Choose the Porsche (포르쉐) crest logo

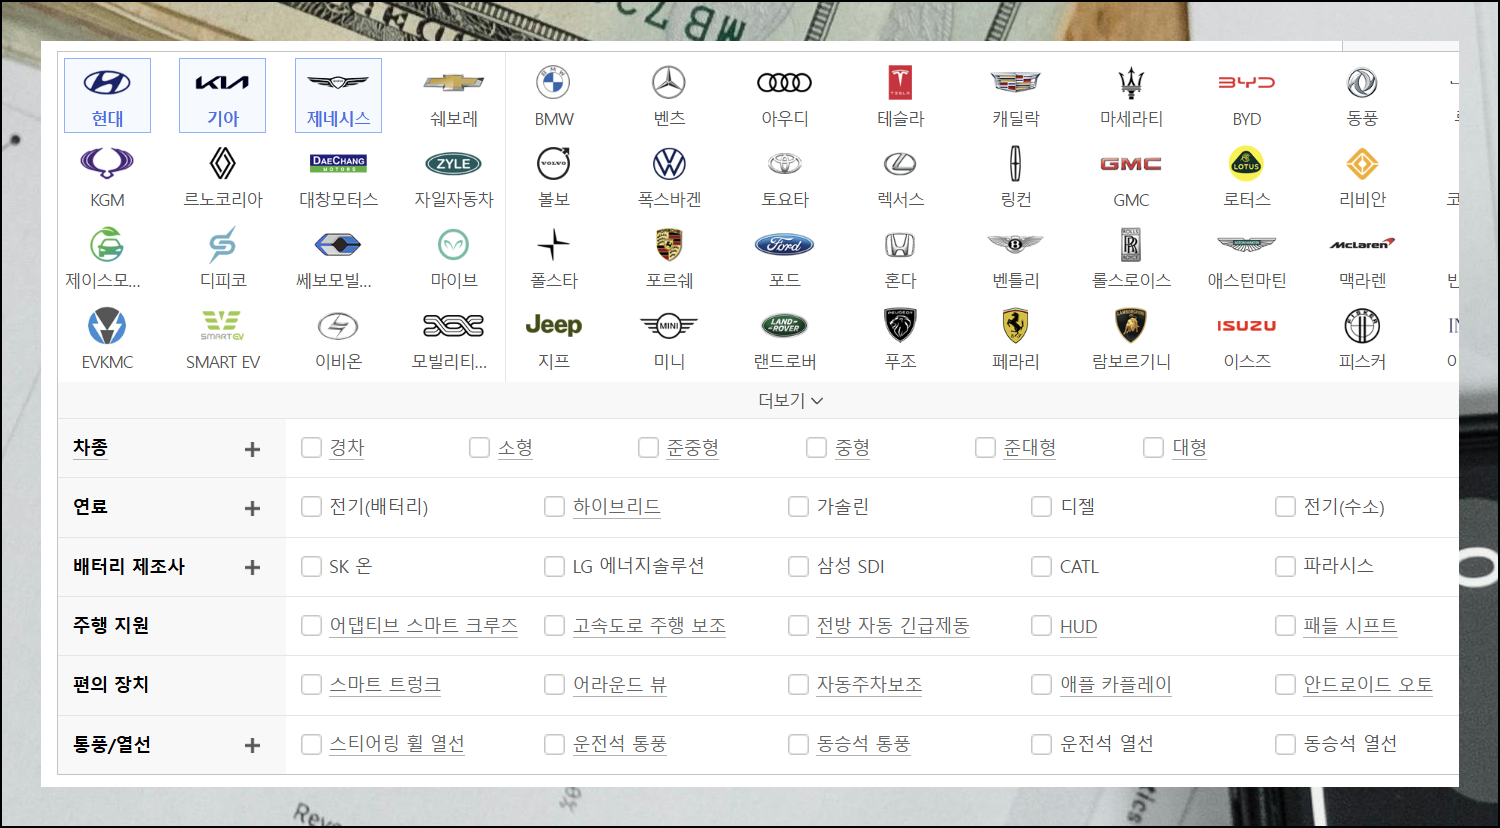click(x=669, y=244)
